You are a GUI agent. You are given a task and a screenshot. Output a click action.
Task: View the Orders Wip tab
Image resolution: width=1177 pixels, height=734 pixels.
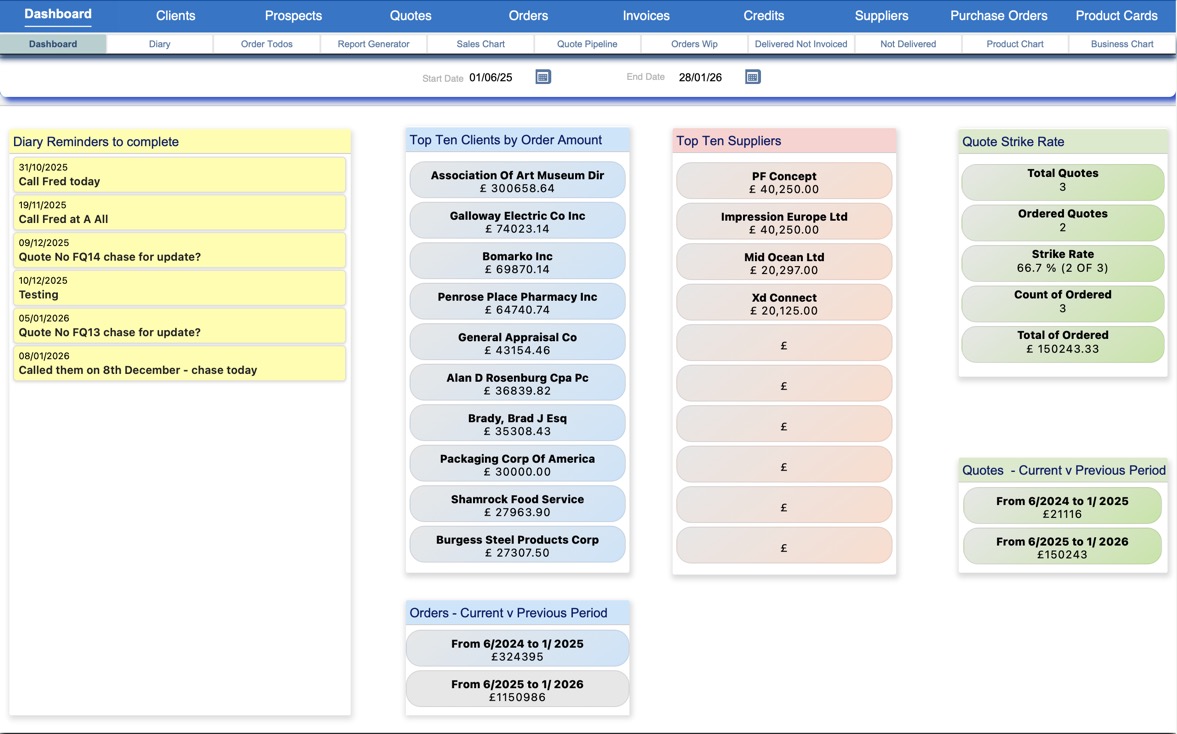[693, 44]
